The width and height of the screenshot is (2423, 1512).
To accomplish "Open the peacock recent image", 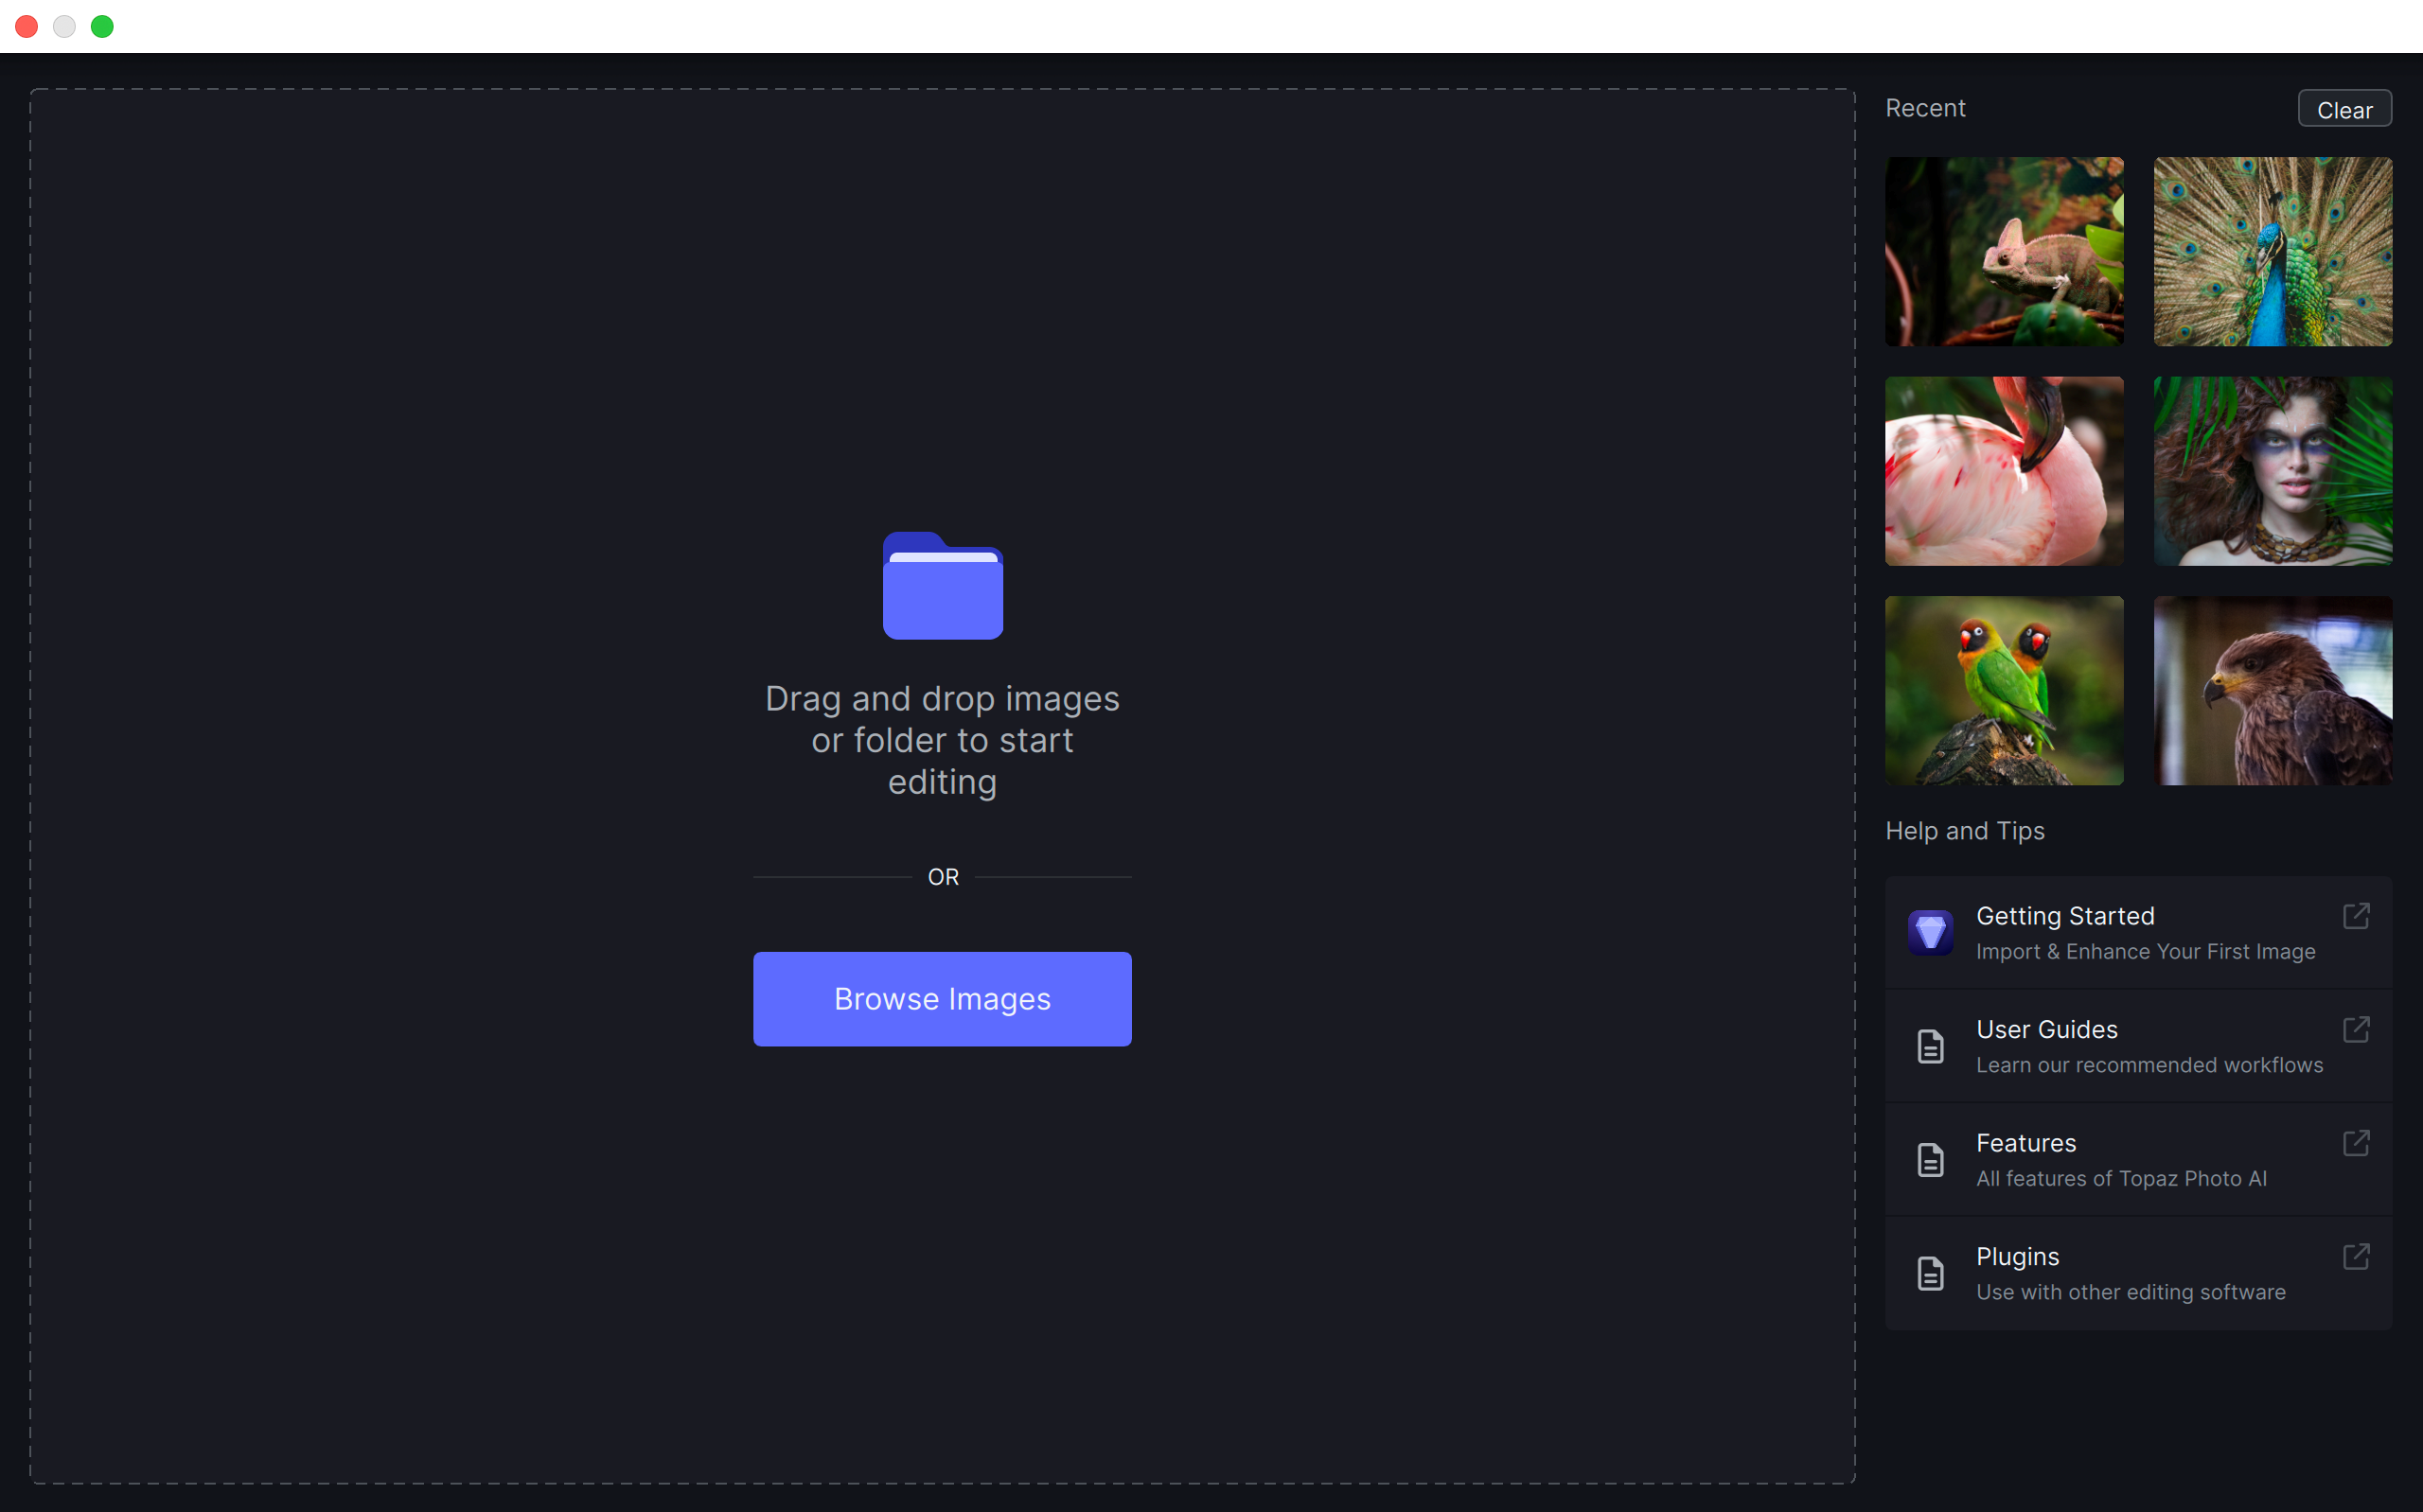I will [2272, 252].
